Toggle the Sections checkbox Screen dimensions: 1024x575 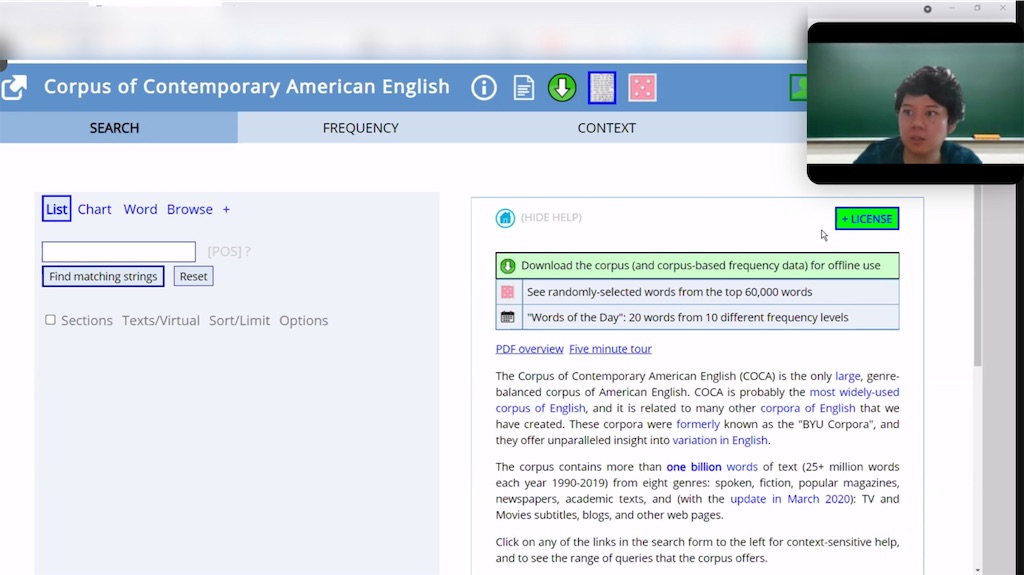point(50,320)
